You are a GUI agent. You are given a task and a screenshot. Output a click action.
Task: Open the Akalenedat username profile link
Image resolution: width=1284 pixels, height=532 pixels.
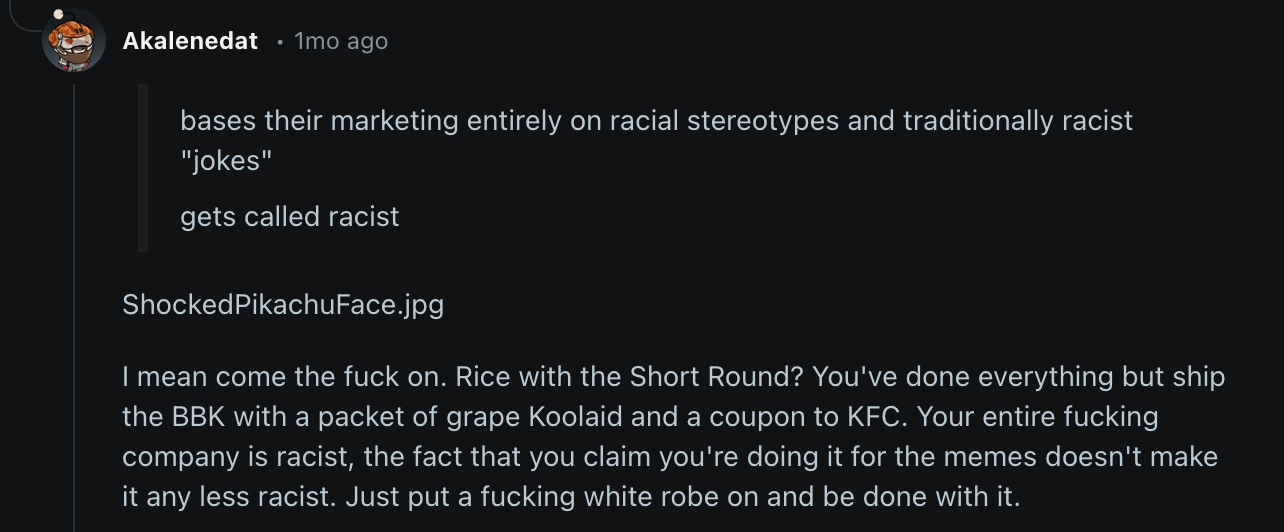pyautogui.click(x=190, y=41)
